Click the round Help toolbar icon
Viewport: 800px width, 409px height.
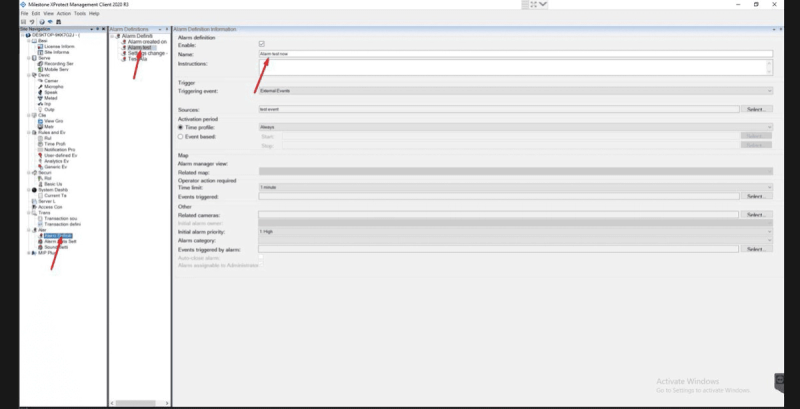pos(42,22)
